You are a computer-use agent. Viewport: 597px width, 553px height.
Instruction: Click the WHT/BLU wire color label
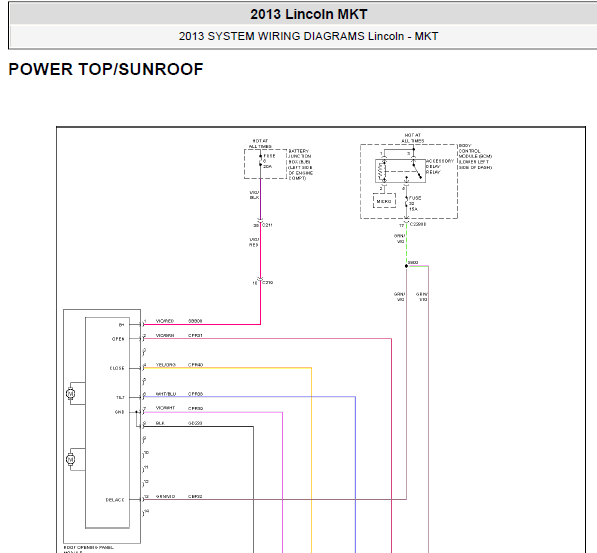166,394
